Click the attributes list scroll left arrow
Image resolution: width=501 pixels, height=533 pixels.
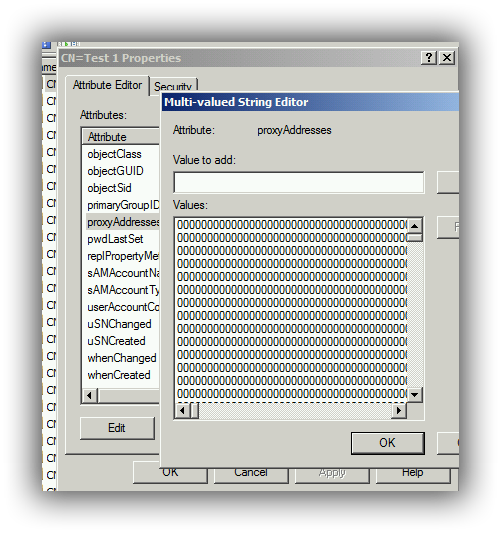(x=90, y=395)
